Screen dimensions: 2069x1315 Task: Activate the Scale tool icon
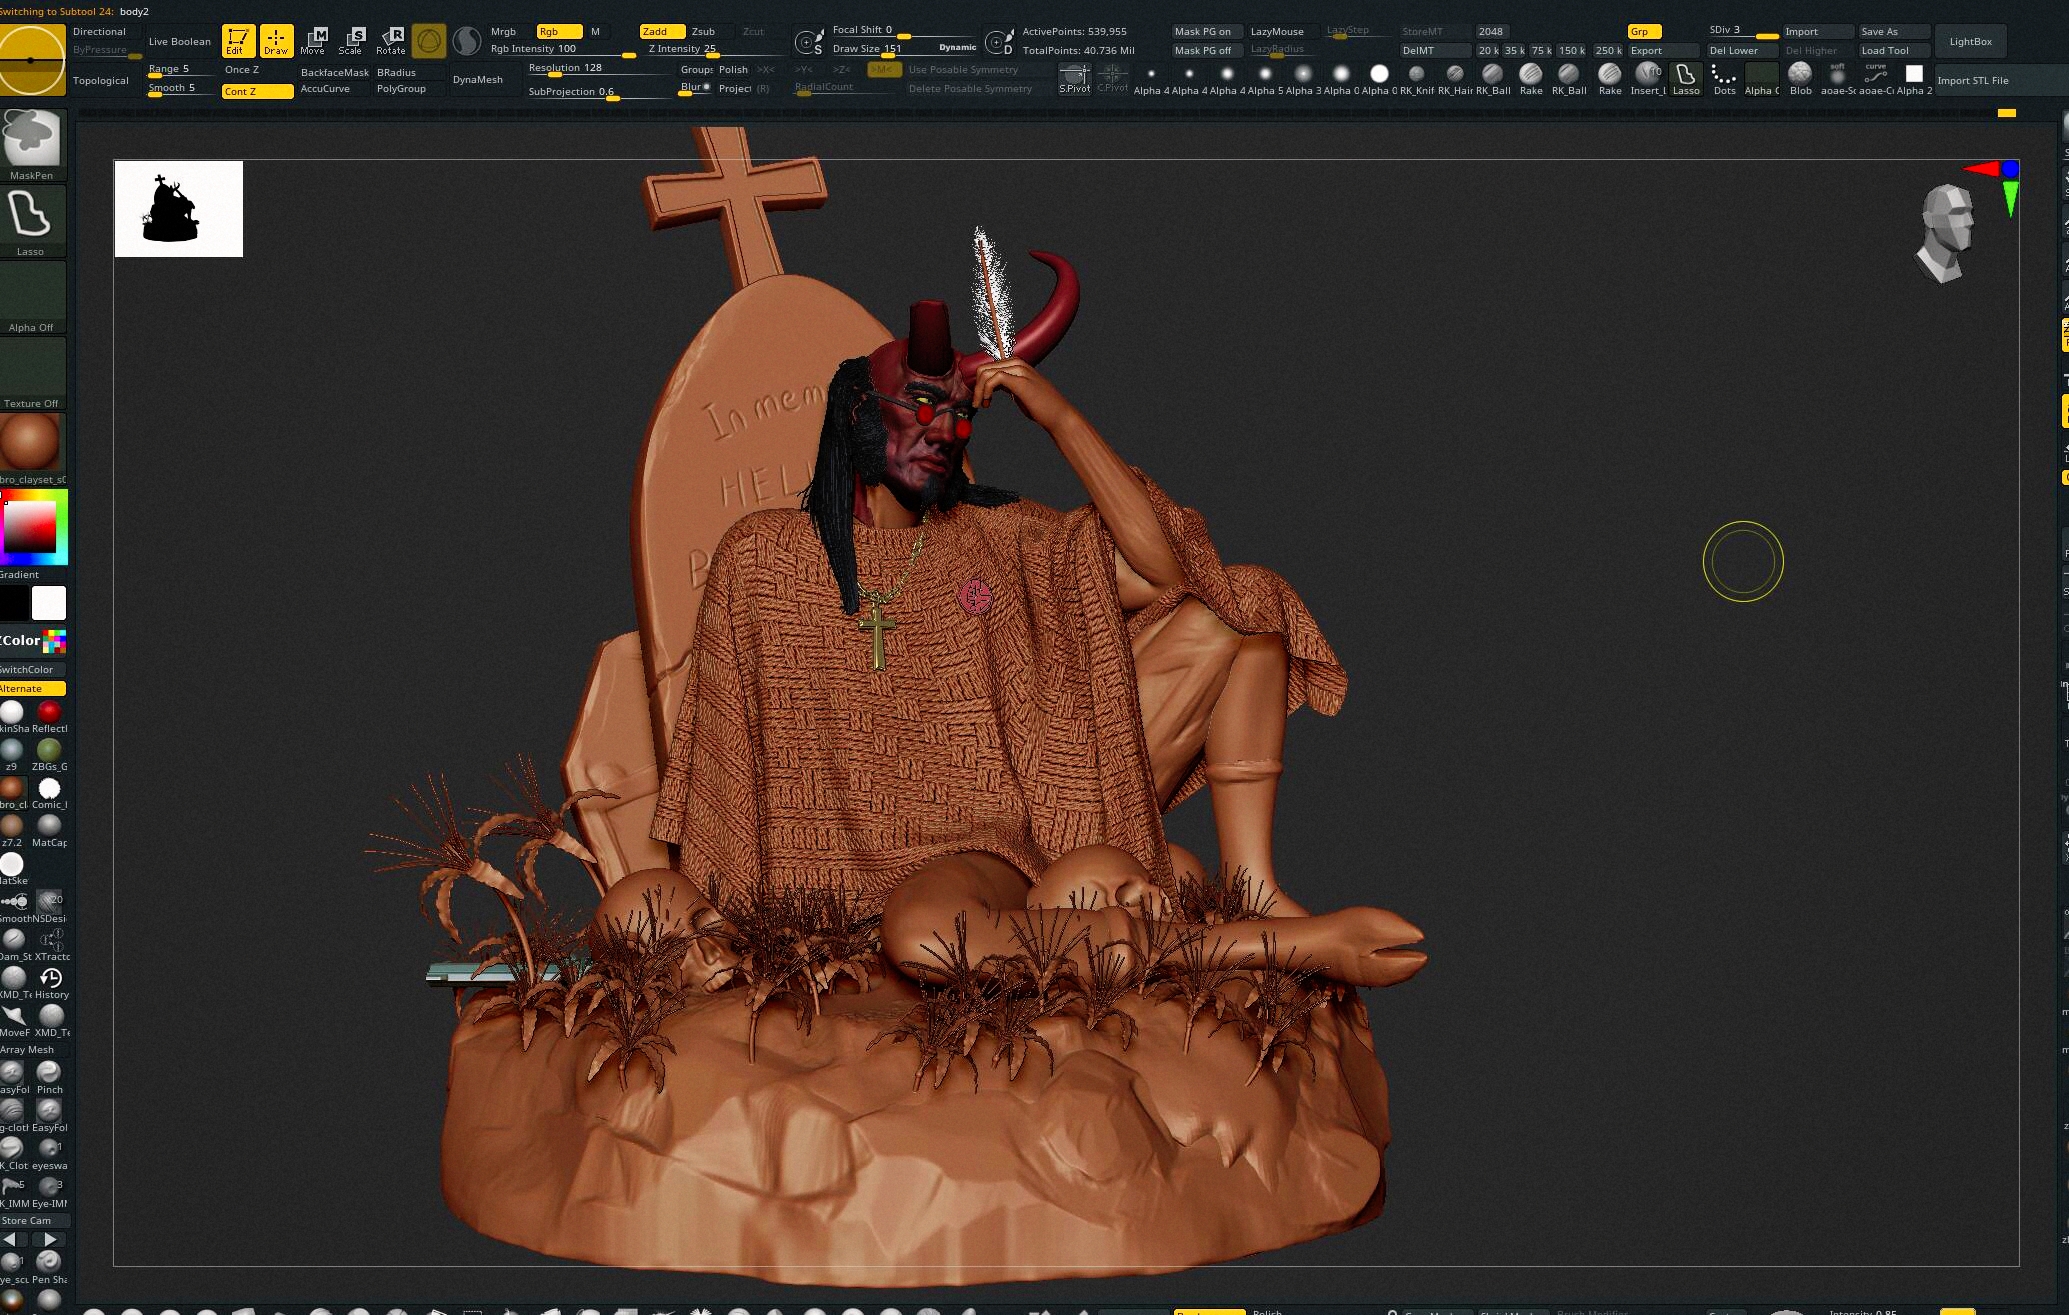pyautogui.click(x=352, y=41)
